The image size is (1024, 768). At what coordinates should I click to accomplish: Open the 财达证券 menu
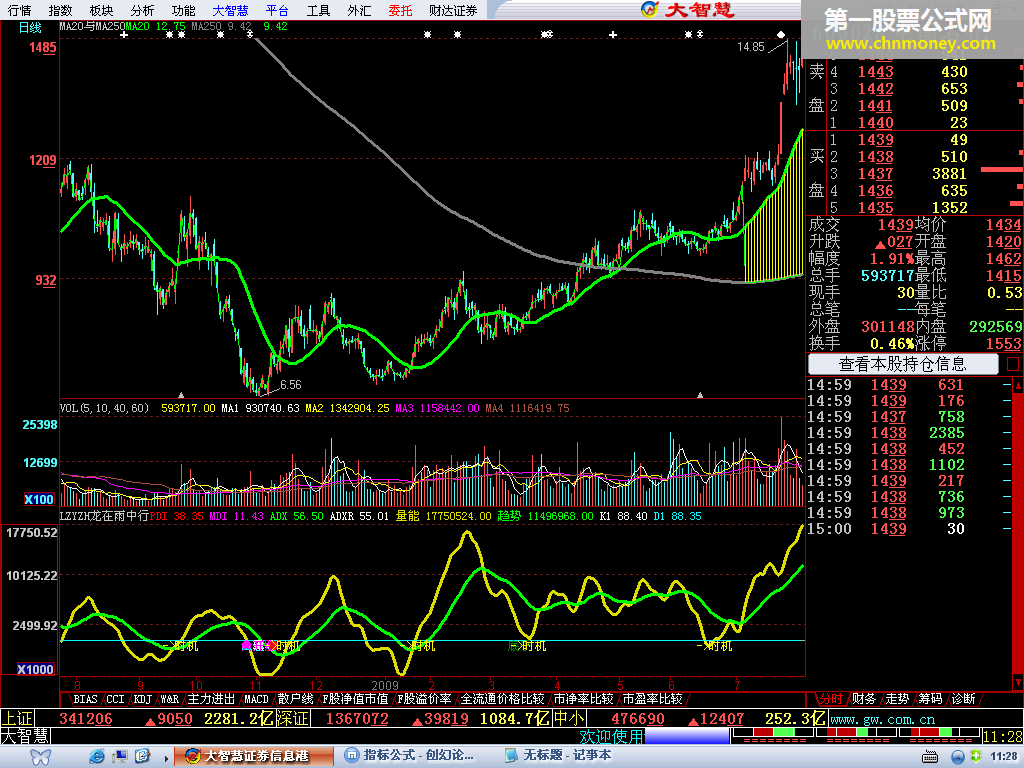pyautogui.click(x=453, y=10)
